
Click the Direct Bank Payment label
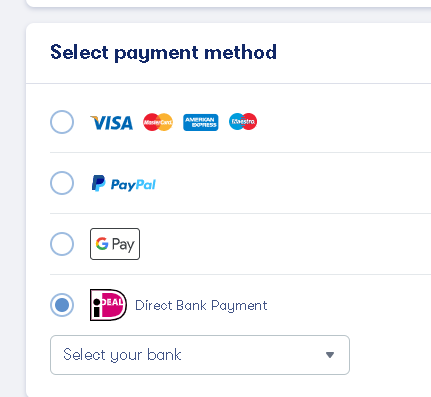[201, 306]
